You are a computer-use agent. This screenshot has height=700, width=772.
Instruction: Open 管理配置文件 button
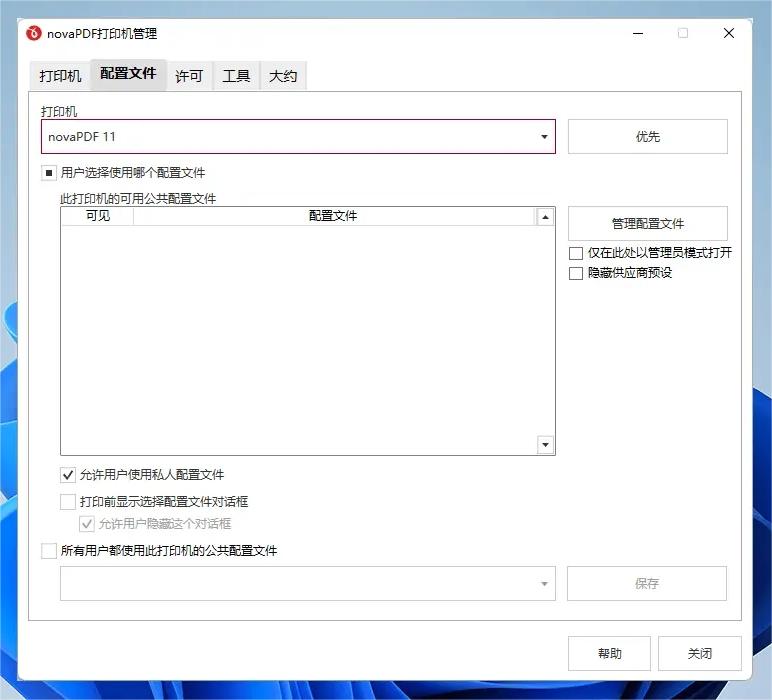pos(647,223)
